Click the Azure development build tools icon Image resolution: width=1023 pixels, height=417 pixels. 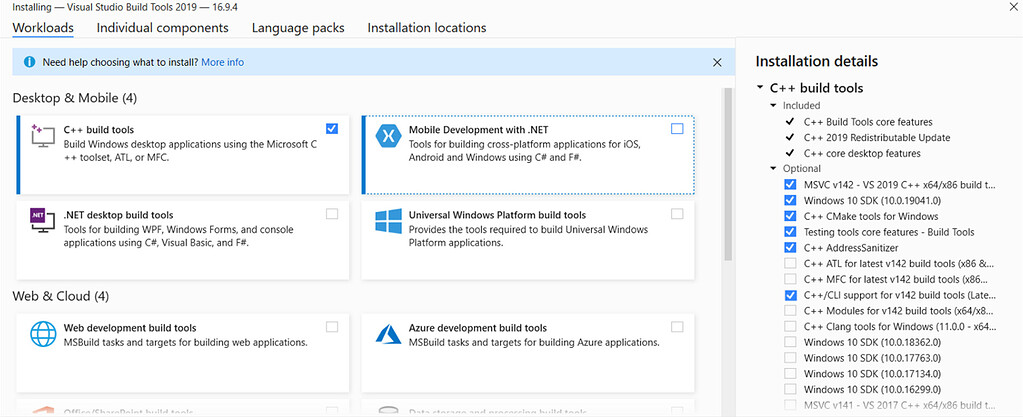(x=386, y=334)
